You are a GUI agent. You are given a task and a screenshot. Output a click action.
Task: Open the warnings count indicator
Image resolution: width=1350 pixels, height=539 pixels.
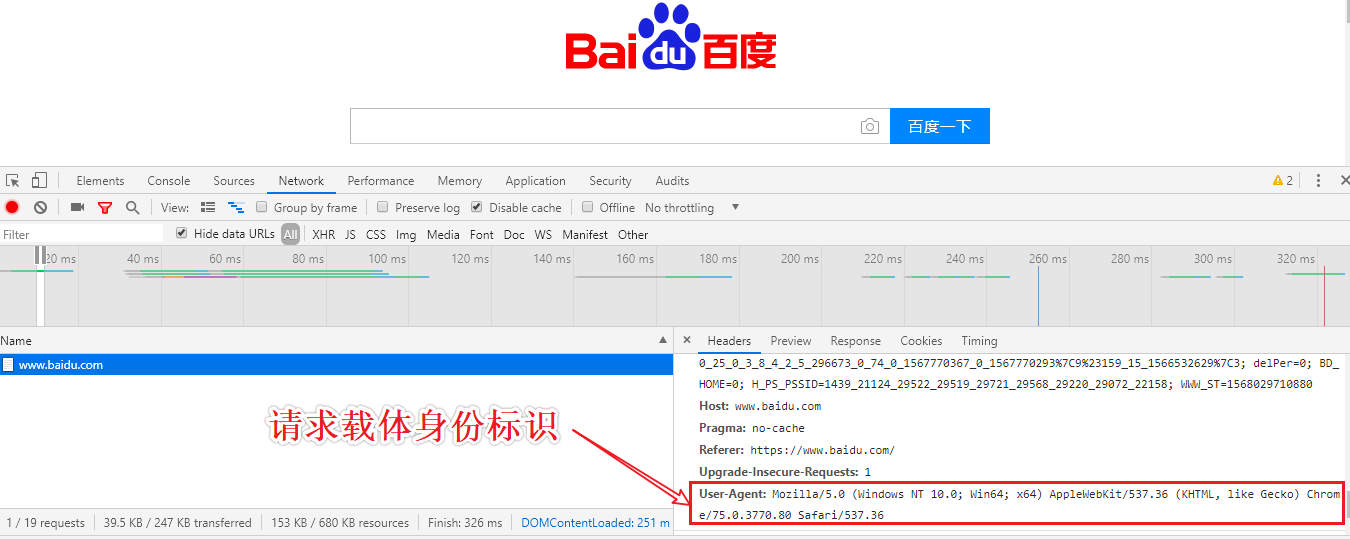pos(1282,181)
